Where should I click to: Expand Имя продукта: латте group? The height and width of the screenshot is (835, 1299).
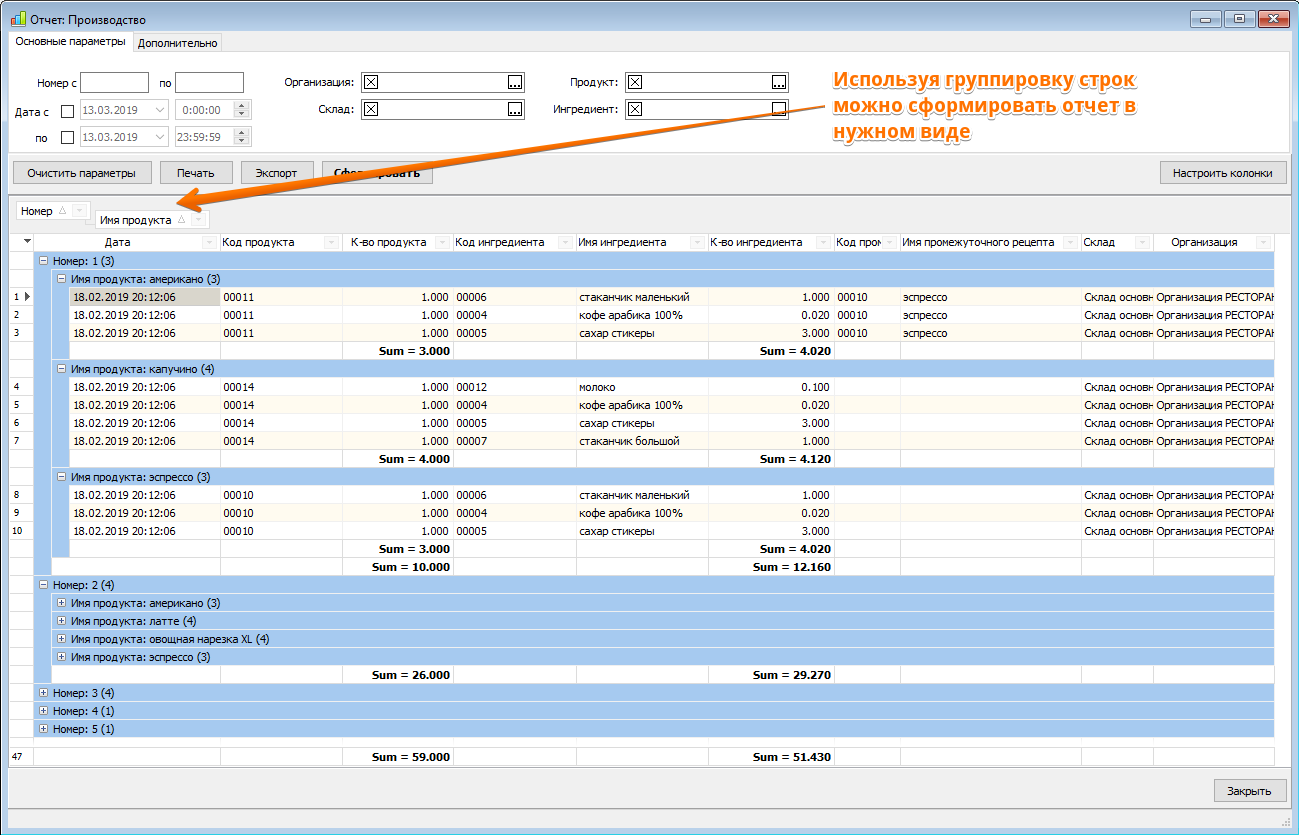(x=61, y=621)
